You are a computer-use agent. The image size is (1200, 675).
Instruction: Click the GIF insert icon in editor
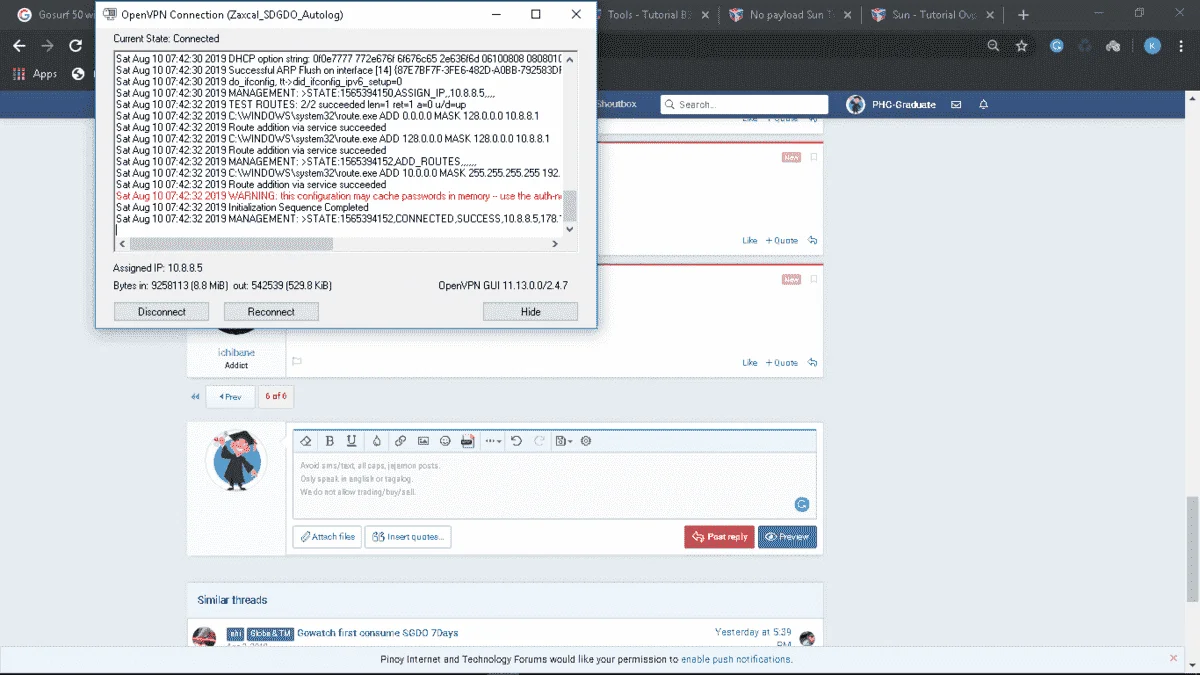point(467,441)
